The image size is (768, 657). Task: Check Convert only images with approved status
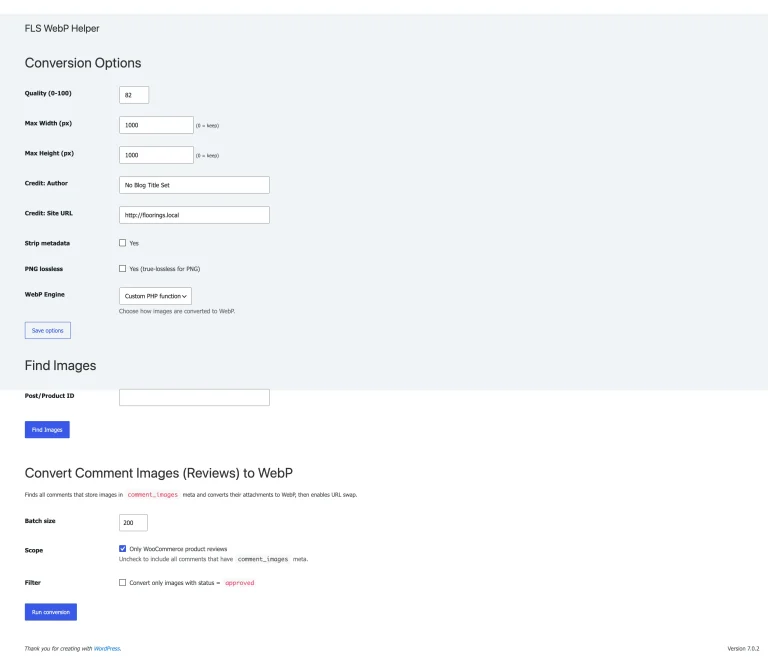pyautogui.click(x=122, y=583)
